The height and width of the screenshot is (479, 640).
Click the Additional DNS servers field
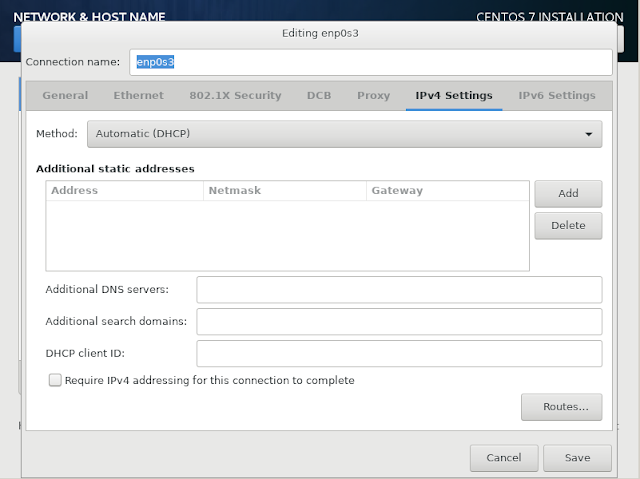399,290
